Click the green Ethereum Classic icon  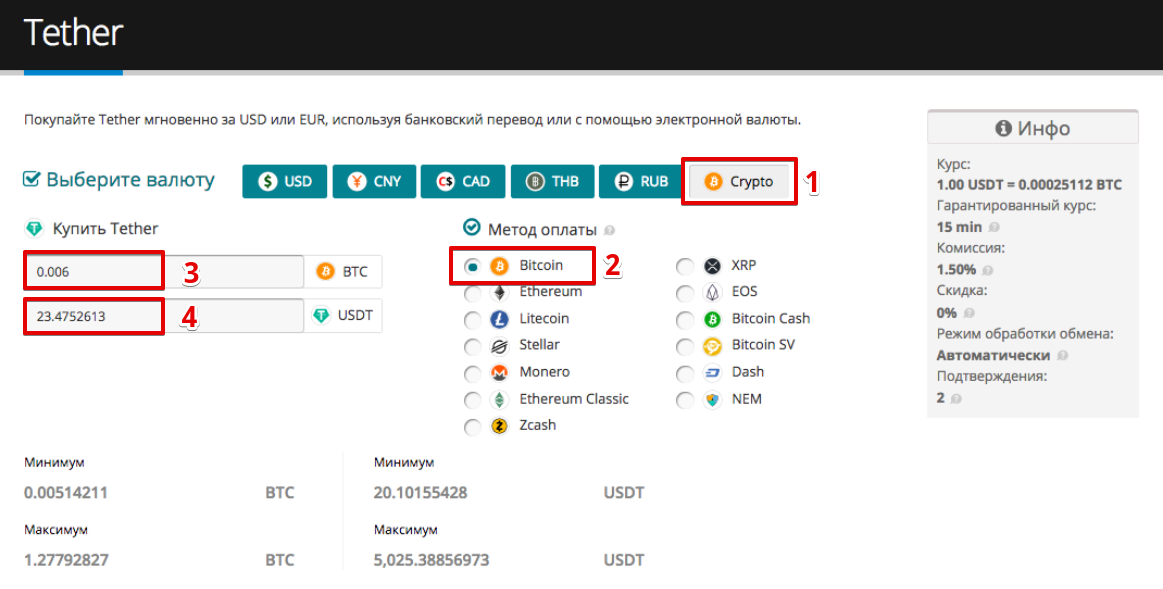[500, 399]
